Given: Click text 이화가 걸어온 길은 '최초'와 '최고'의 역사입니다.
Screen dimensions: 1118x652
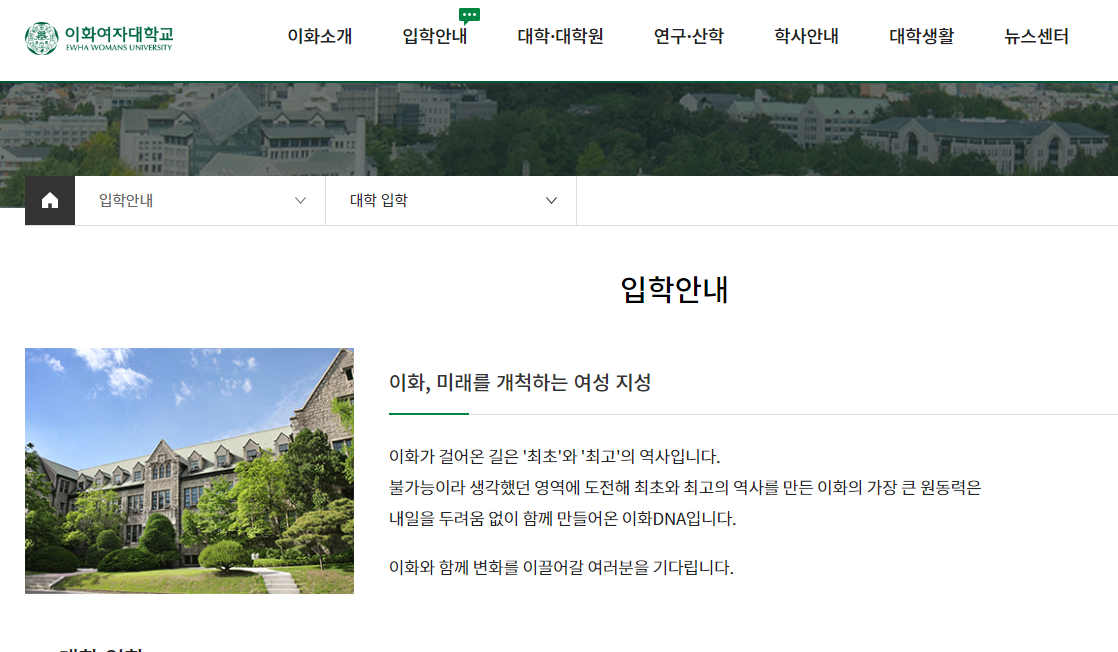Looking at the screenshot, I should [x=555, y=457].
